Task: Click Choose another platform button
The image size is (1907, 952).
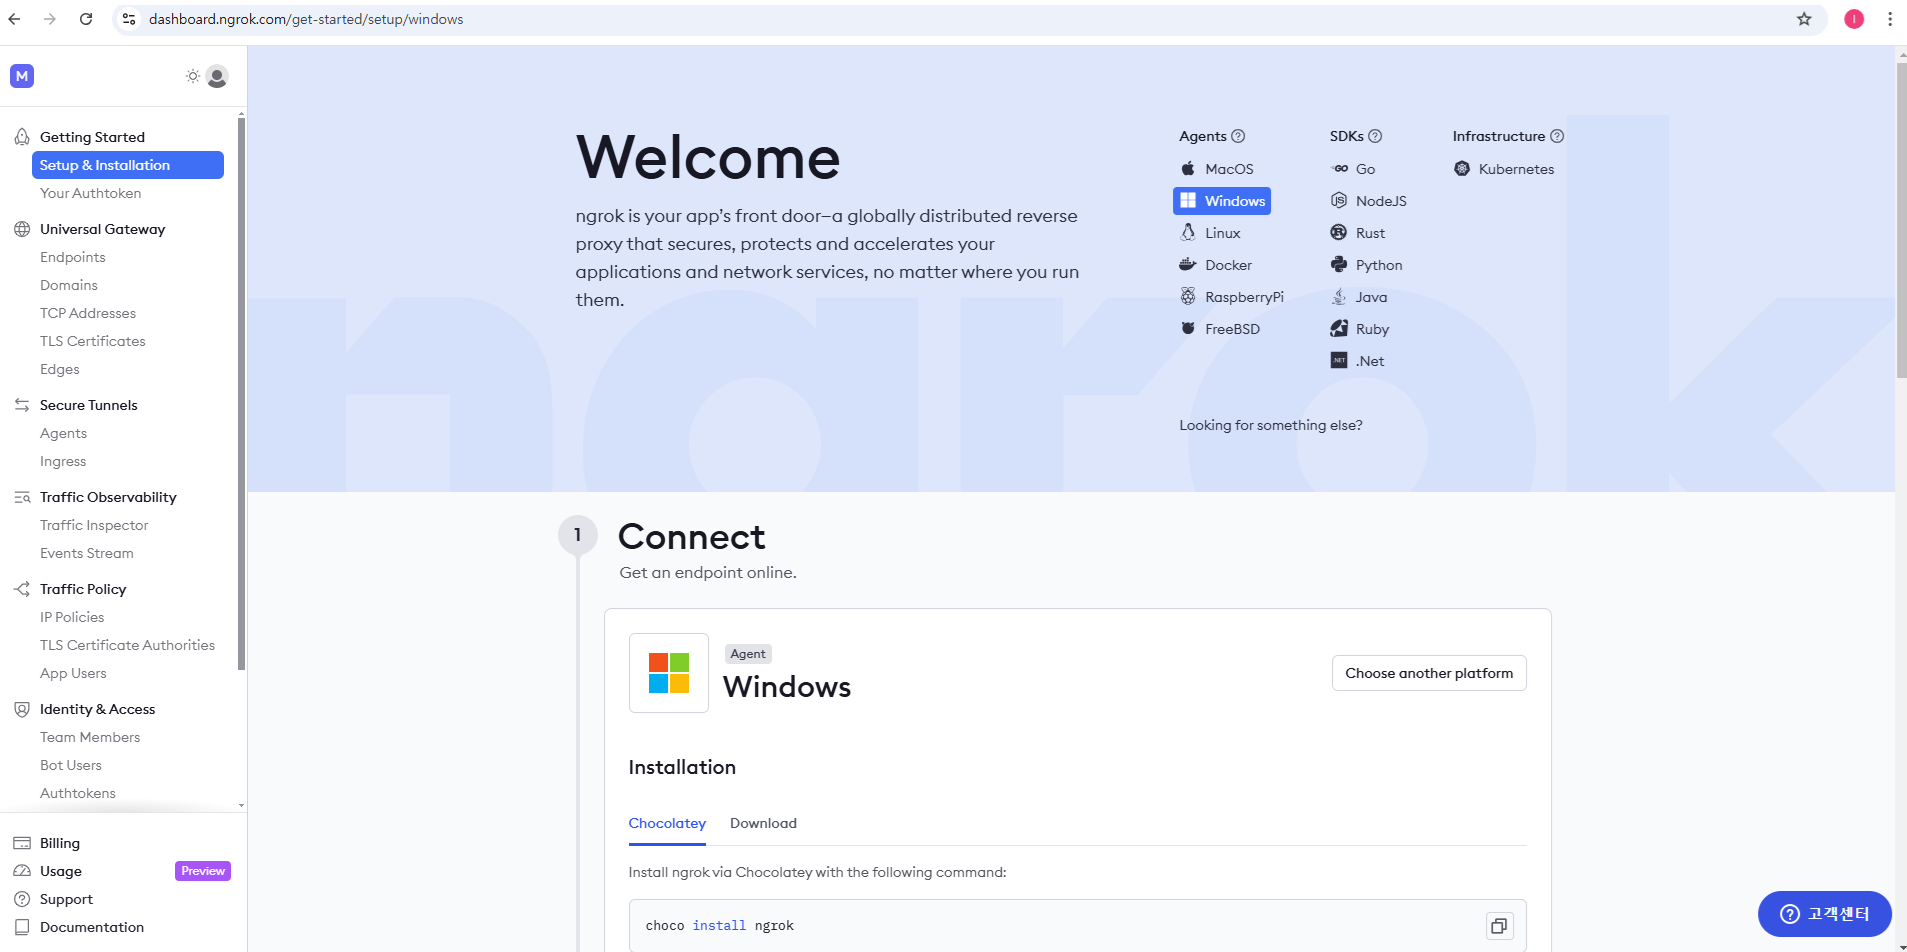Action: point(1429,673)
